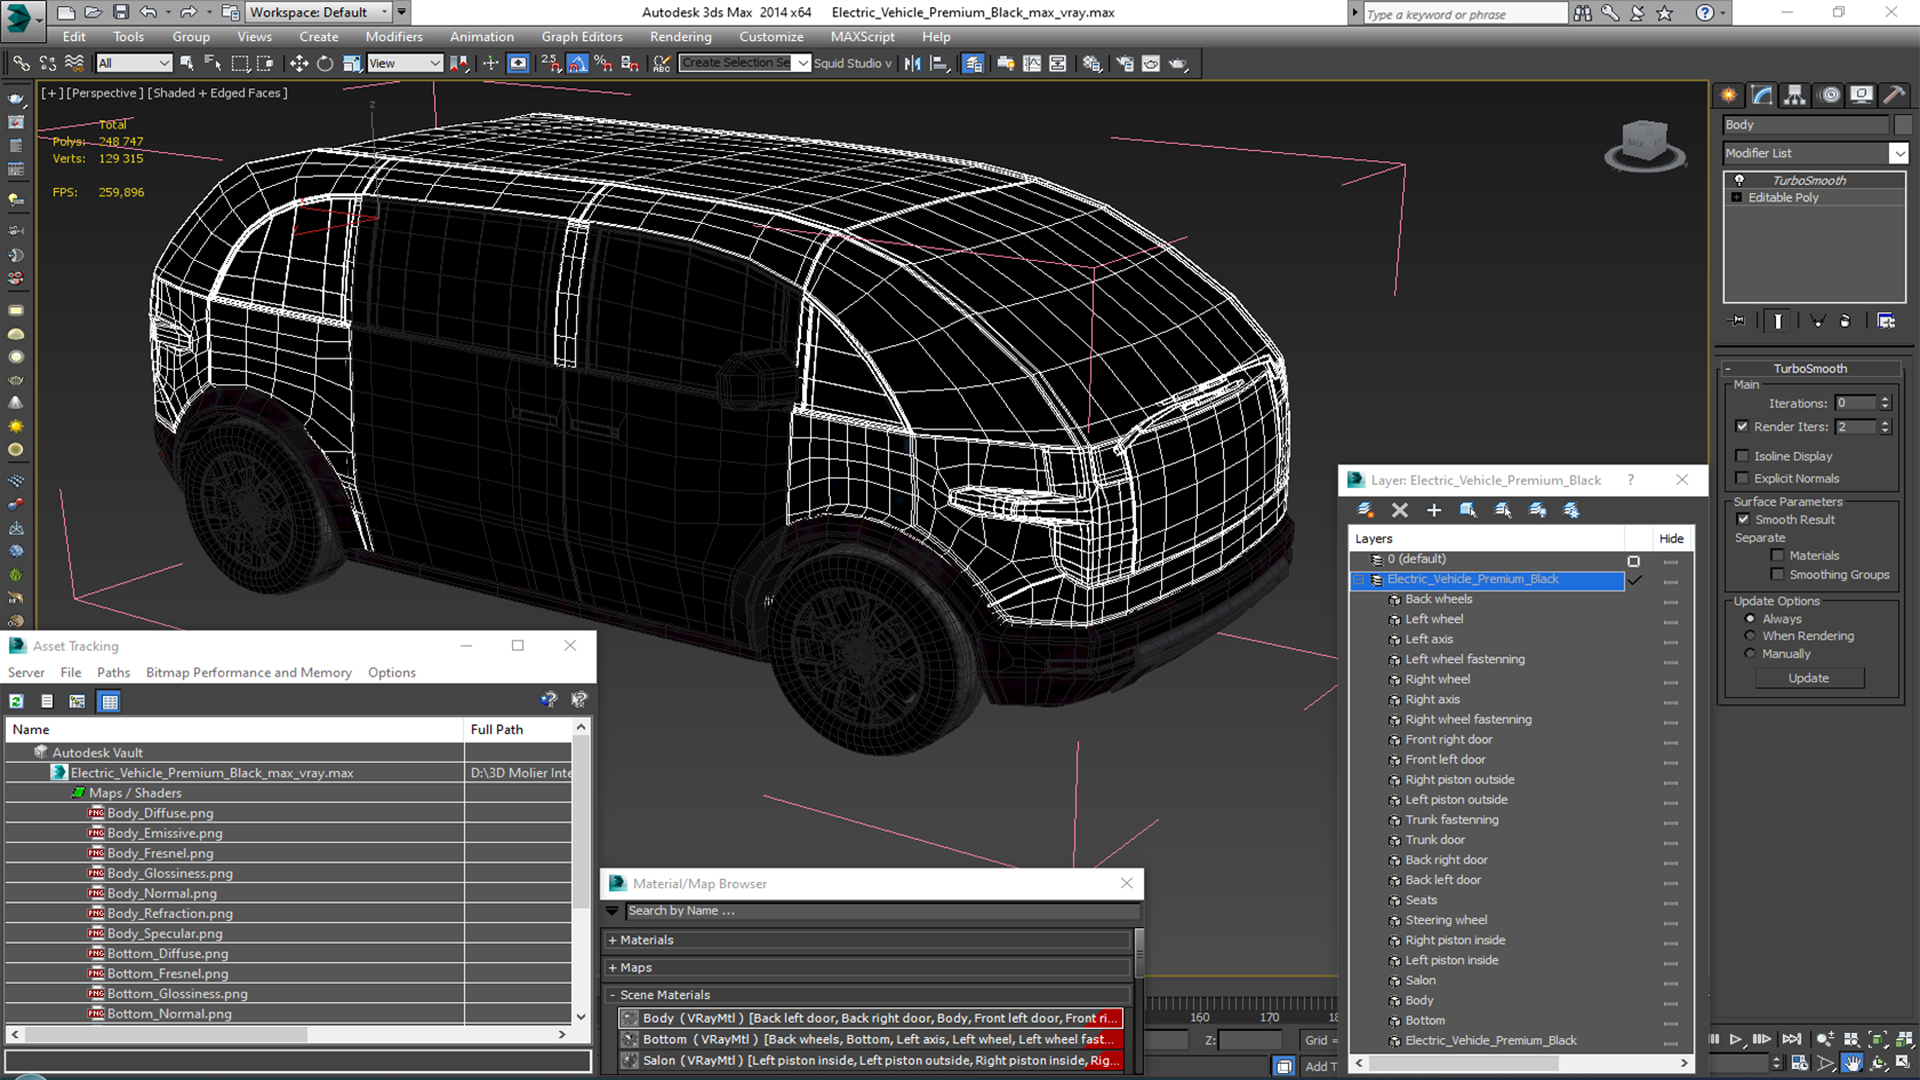Save the file with floppy icon
Screen dimensions: 1920x1080
click(120, 12)
